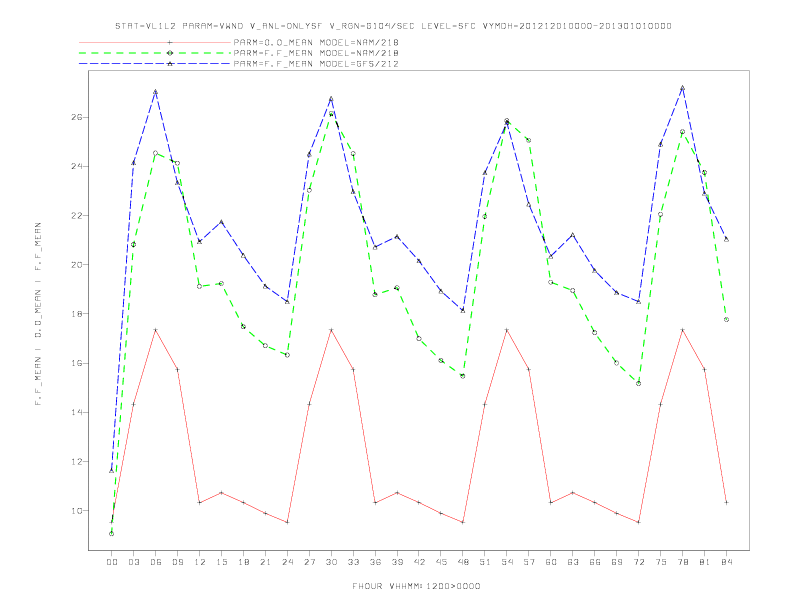This screenshot has height=612, width=792.
Task: Click x-axis tick label 06
Action: (x=156, y=562)
